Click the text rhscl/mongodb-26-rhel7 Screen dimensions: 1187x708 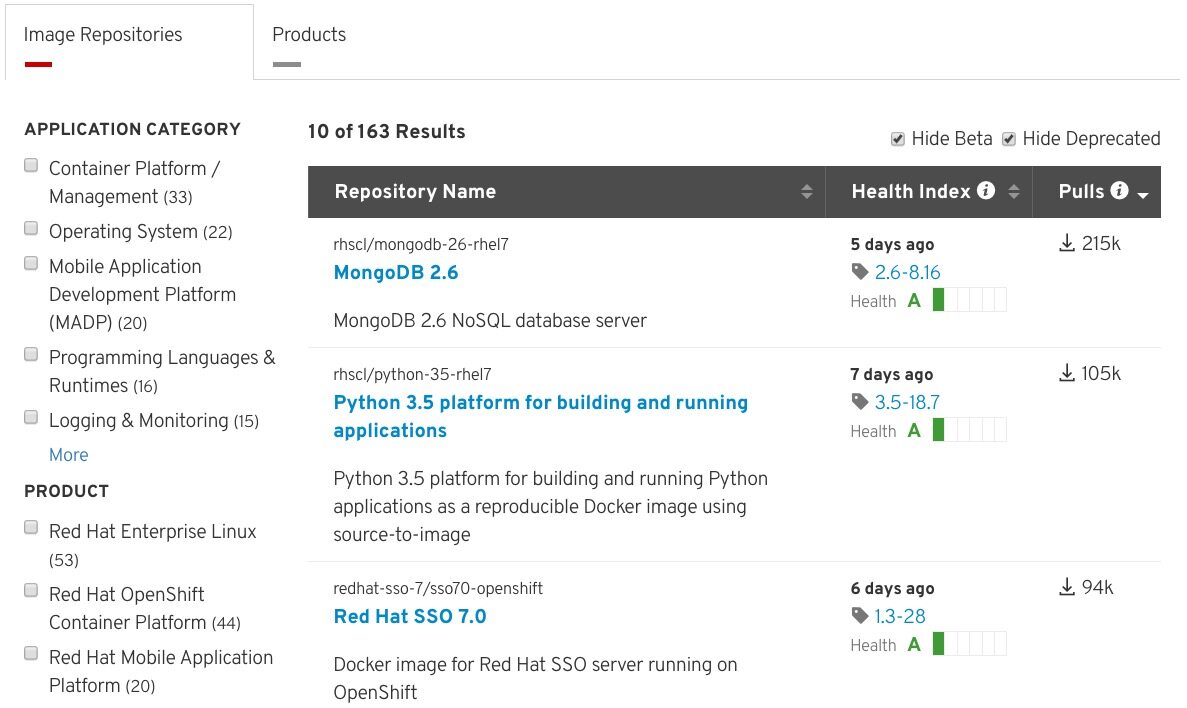(x=421, y=244)
